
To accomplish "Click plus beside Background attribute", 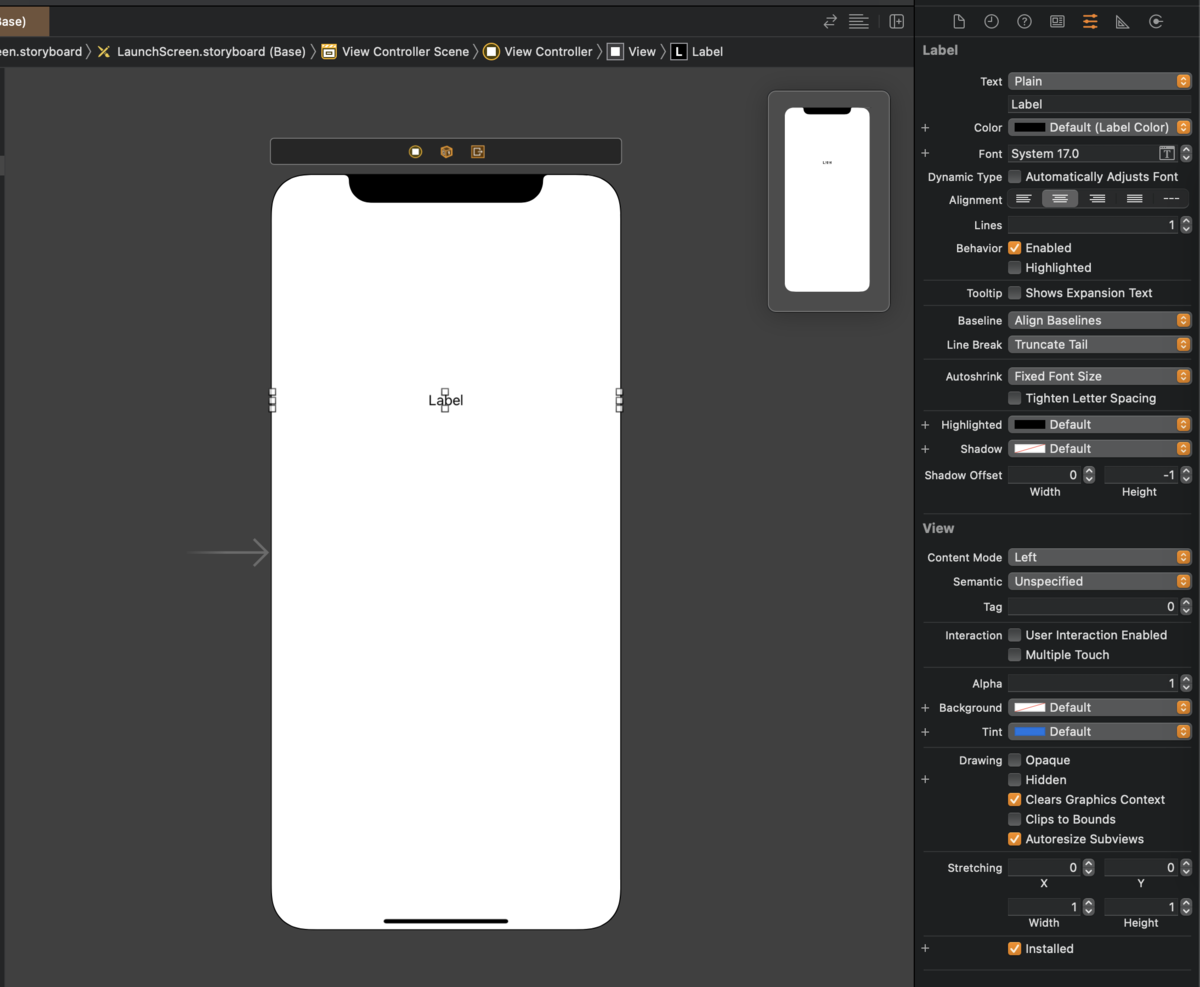I will (x=925, y=708).
